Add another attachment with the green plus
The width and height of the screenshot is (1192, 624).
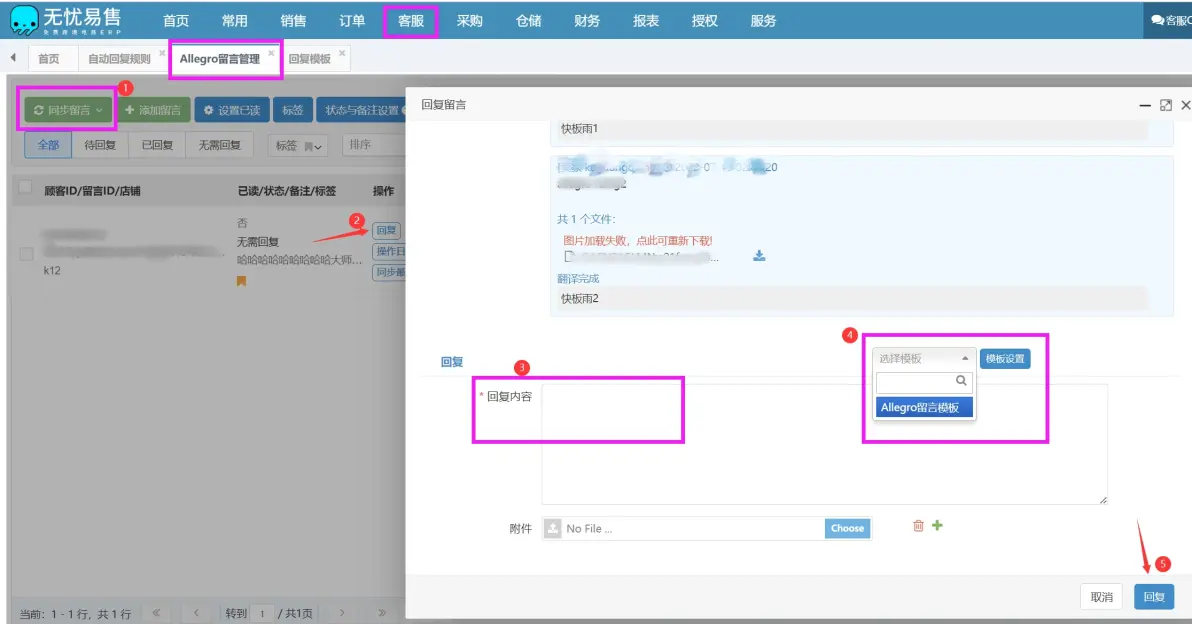937,525
